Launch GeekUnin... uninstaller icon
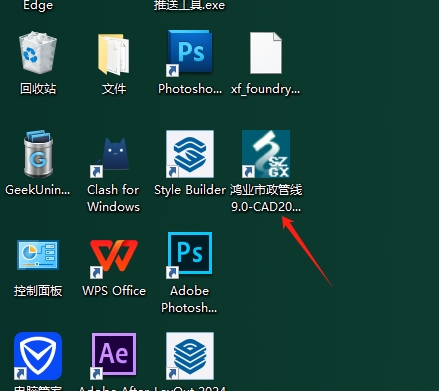Viewport: 439px width, 391px height. click(x=38, y=154)
